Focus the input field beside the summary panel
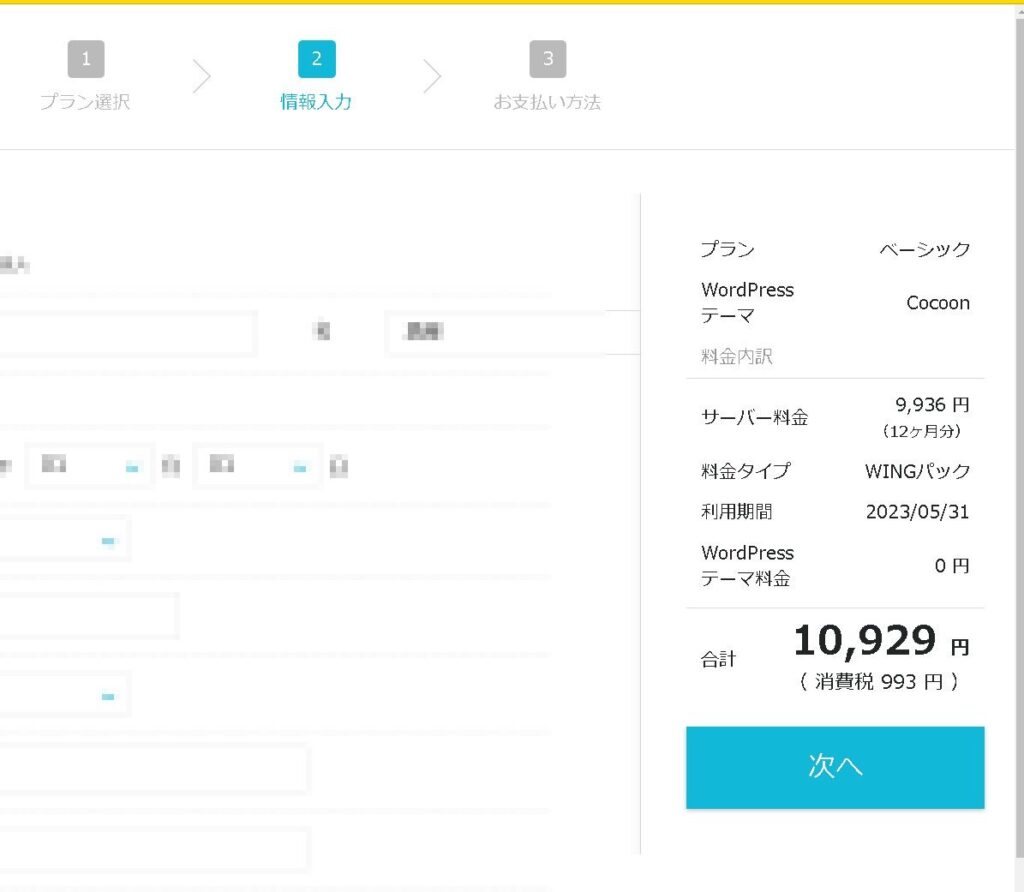This screenshot has height=892, width=1024. [x=510, y=333]
